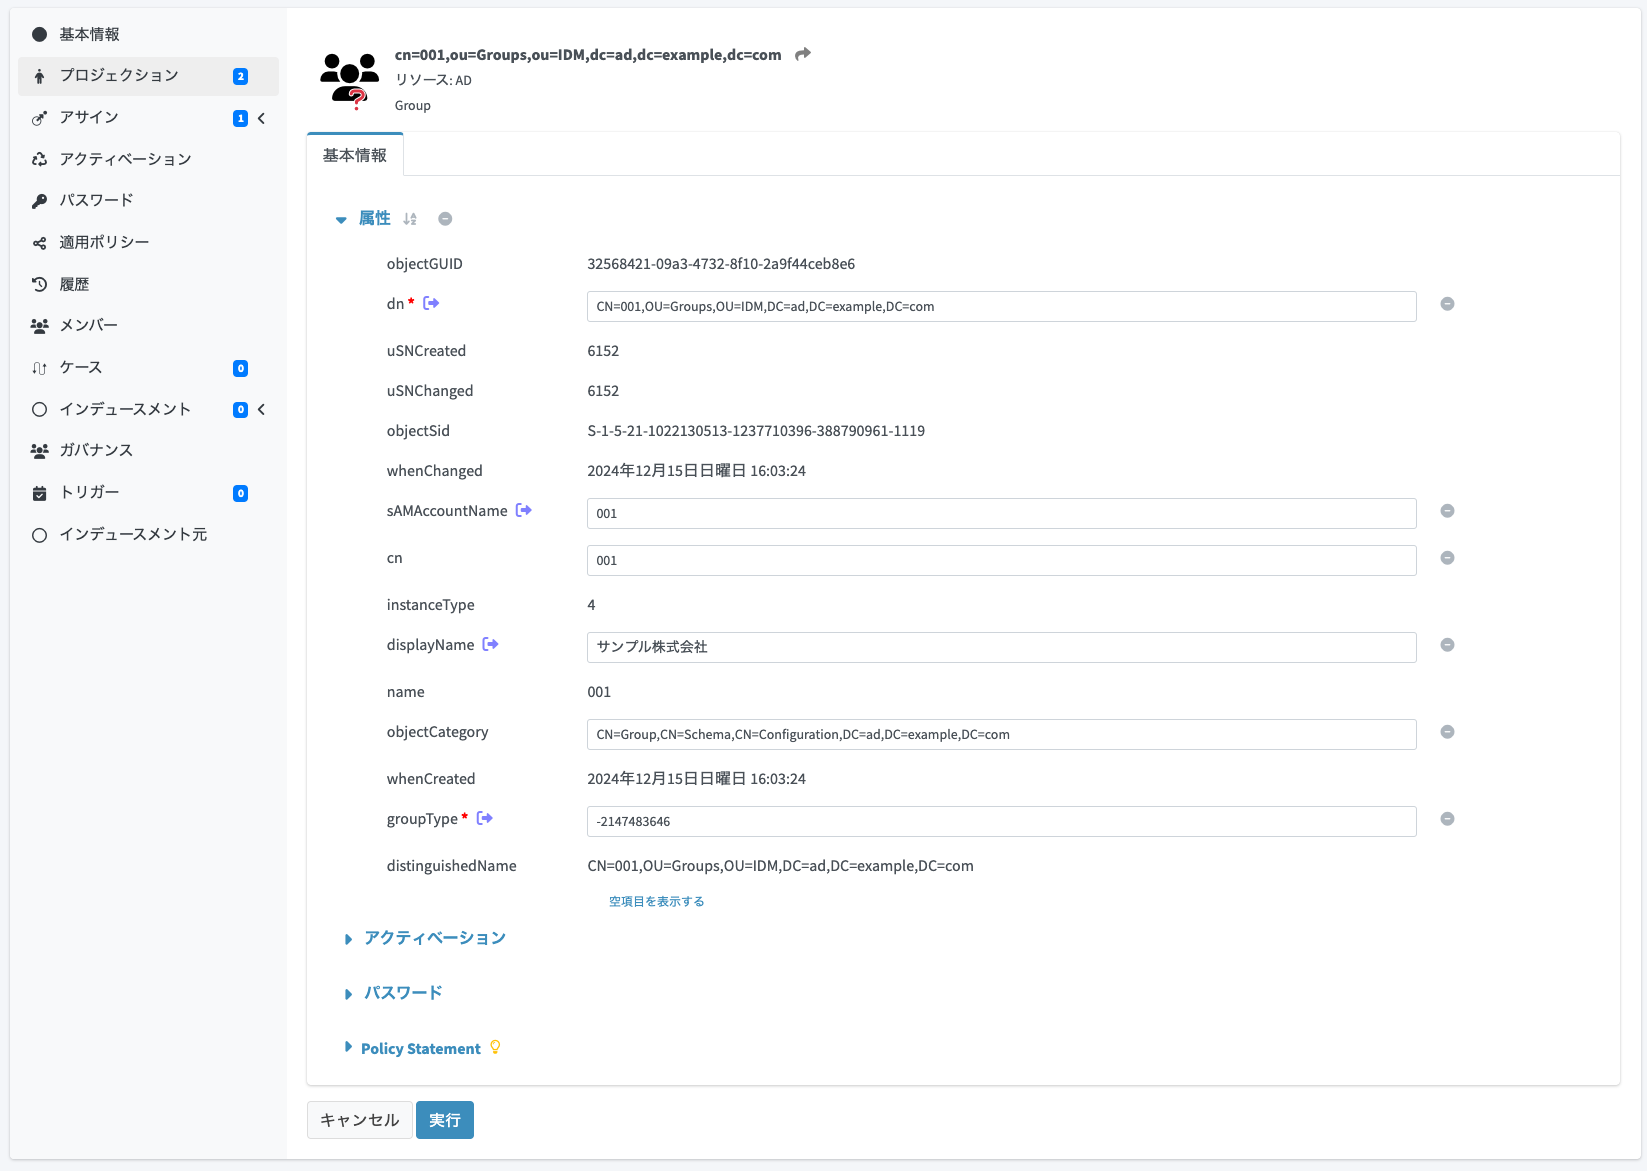Remove the cn value with minus icon
This screenshot has width=1647, height=1171.
point(1447,558)
